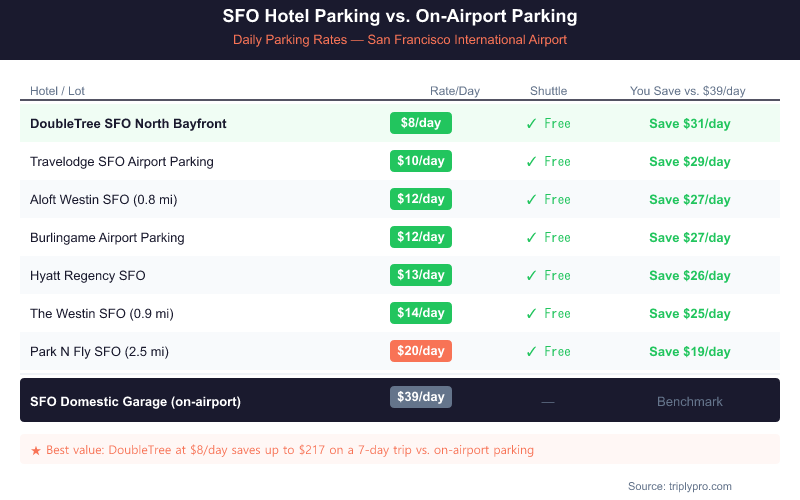
Task: Click the star icon in the best value note
Action: point(36,450)
